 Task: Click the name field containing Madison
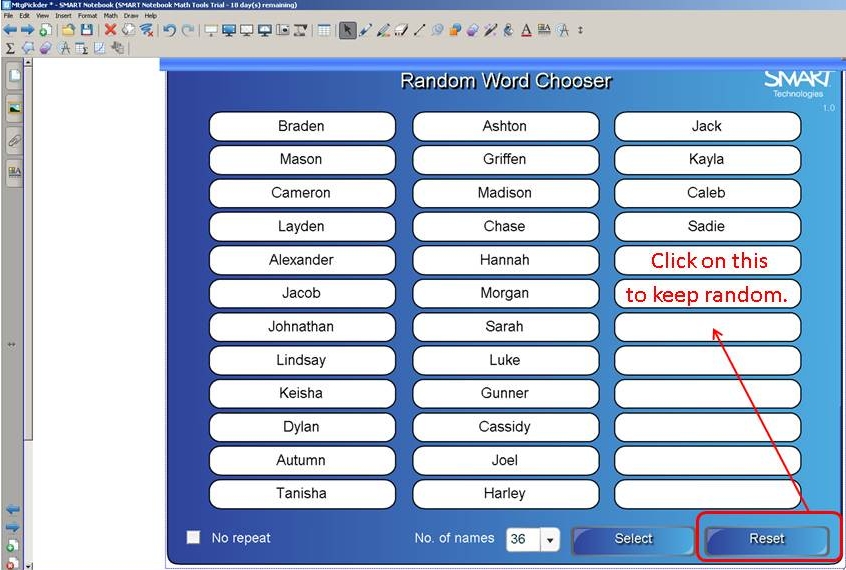[506, 193]
